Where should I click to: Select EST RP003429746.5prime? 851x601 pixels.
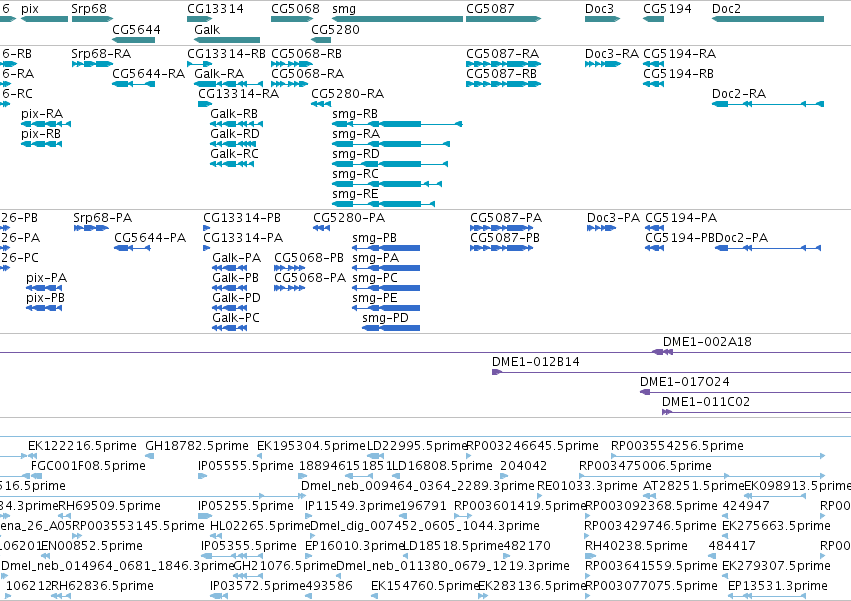(650, 526)
